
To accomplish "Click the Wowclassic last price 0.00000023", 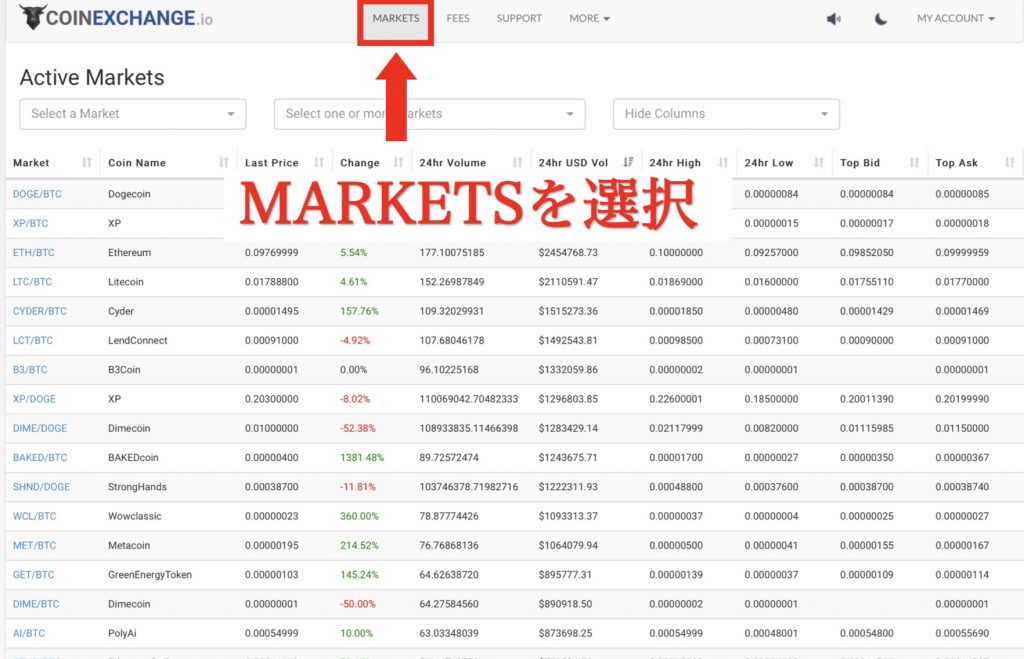I will pyautogui.click(x=272, y=517).
